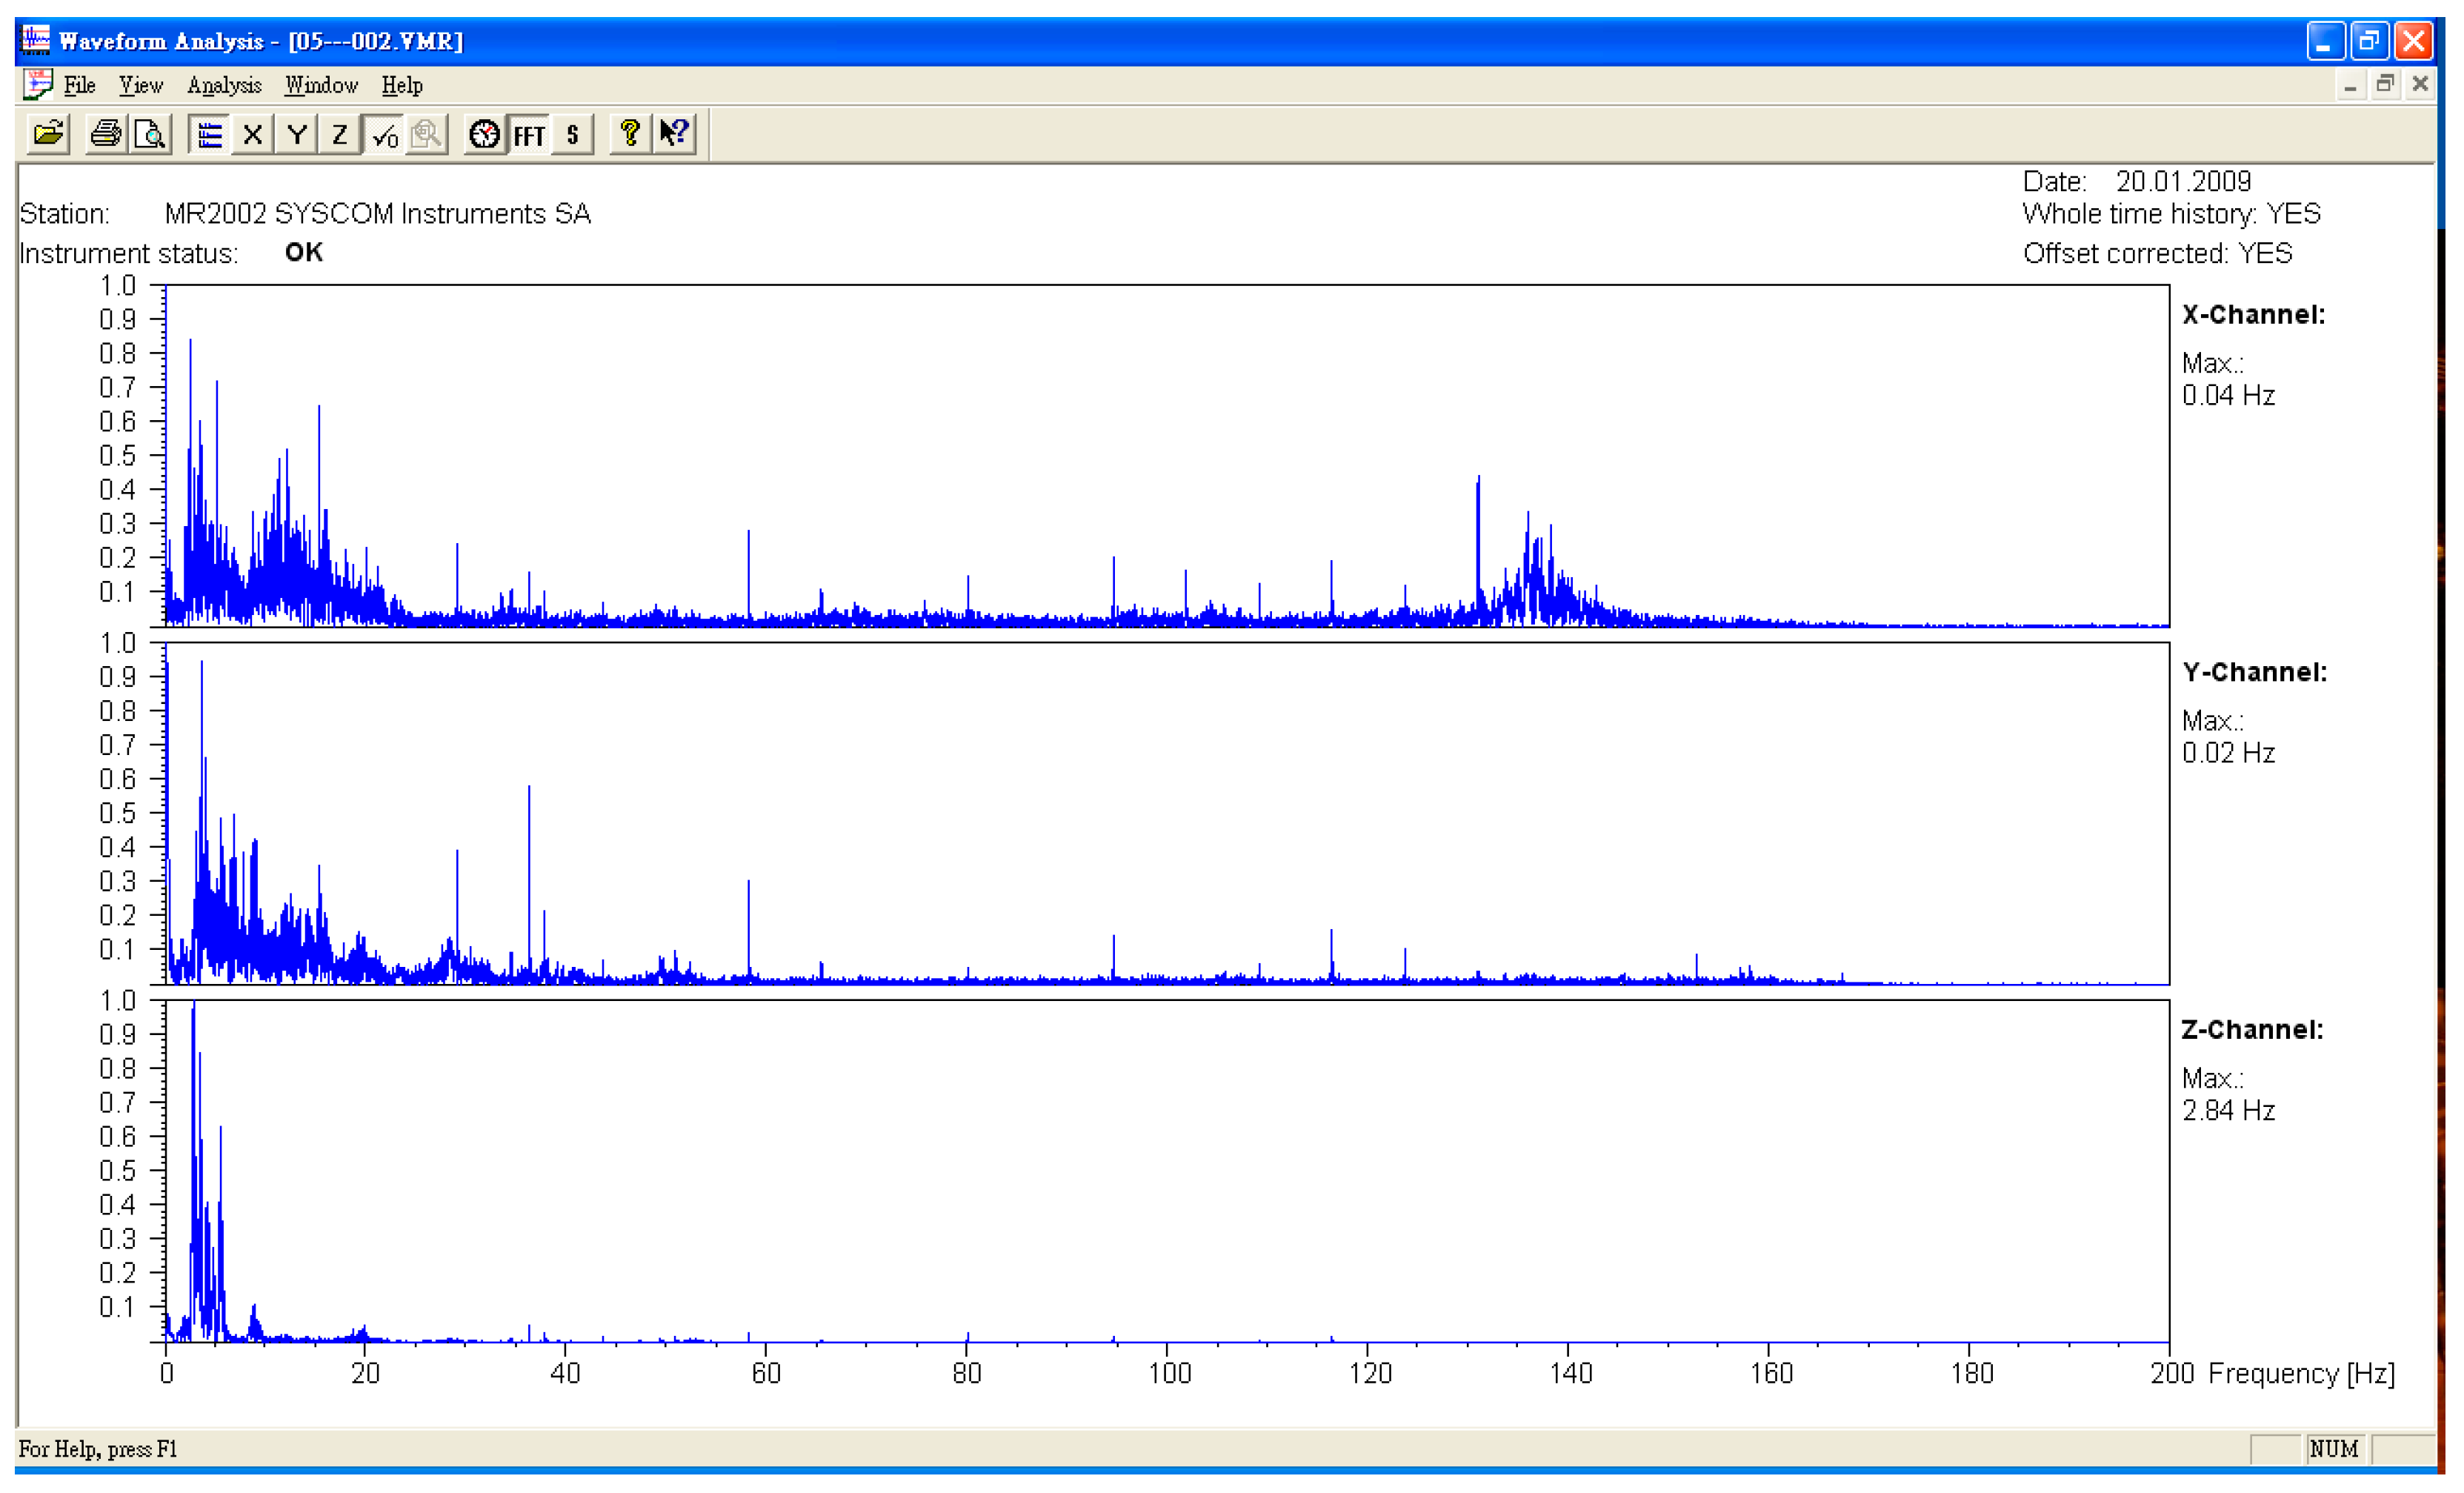Activate context help pointer tool

(675, 134)
